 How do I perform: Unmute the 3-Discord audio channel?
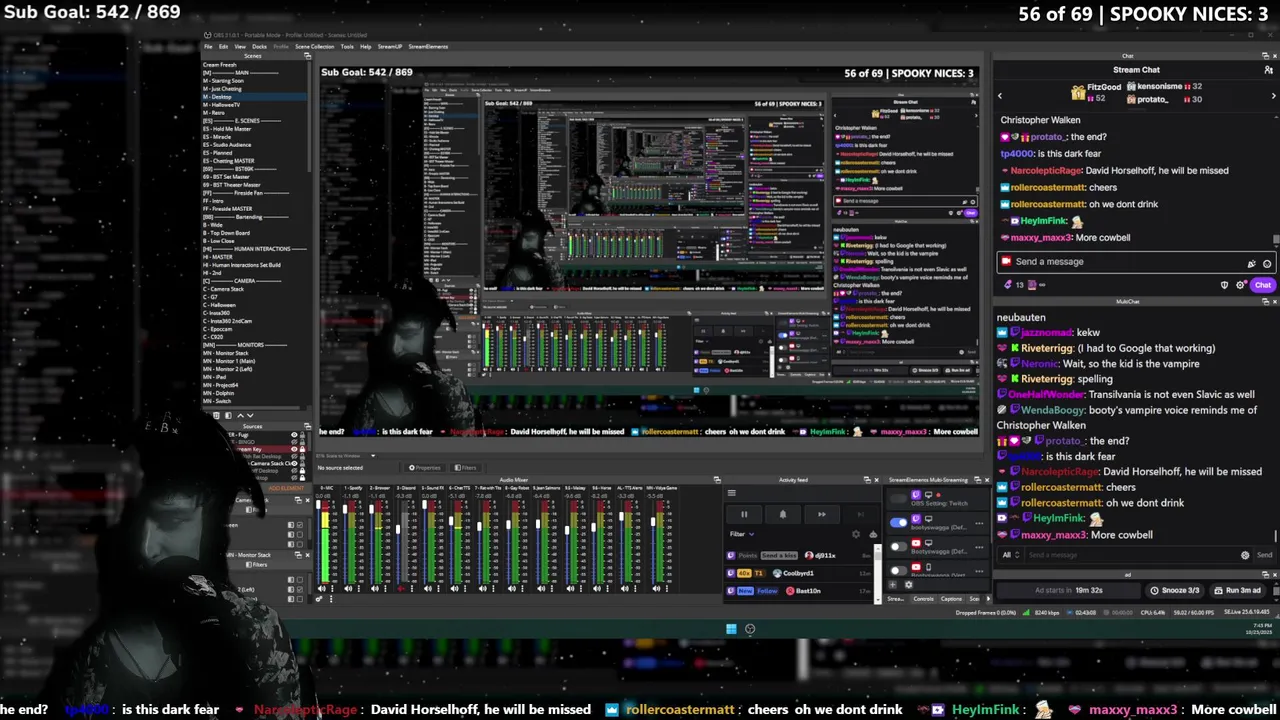[x=401, y=589]
